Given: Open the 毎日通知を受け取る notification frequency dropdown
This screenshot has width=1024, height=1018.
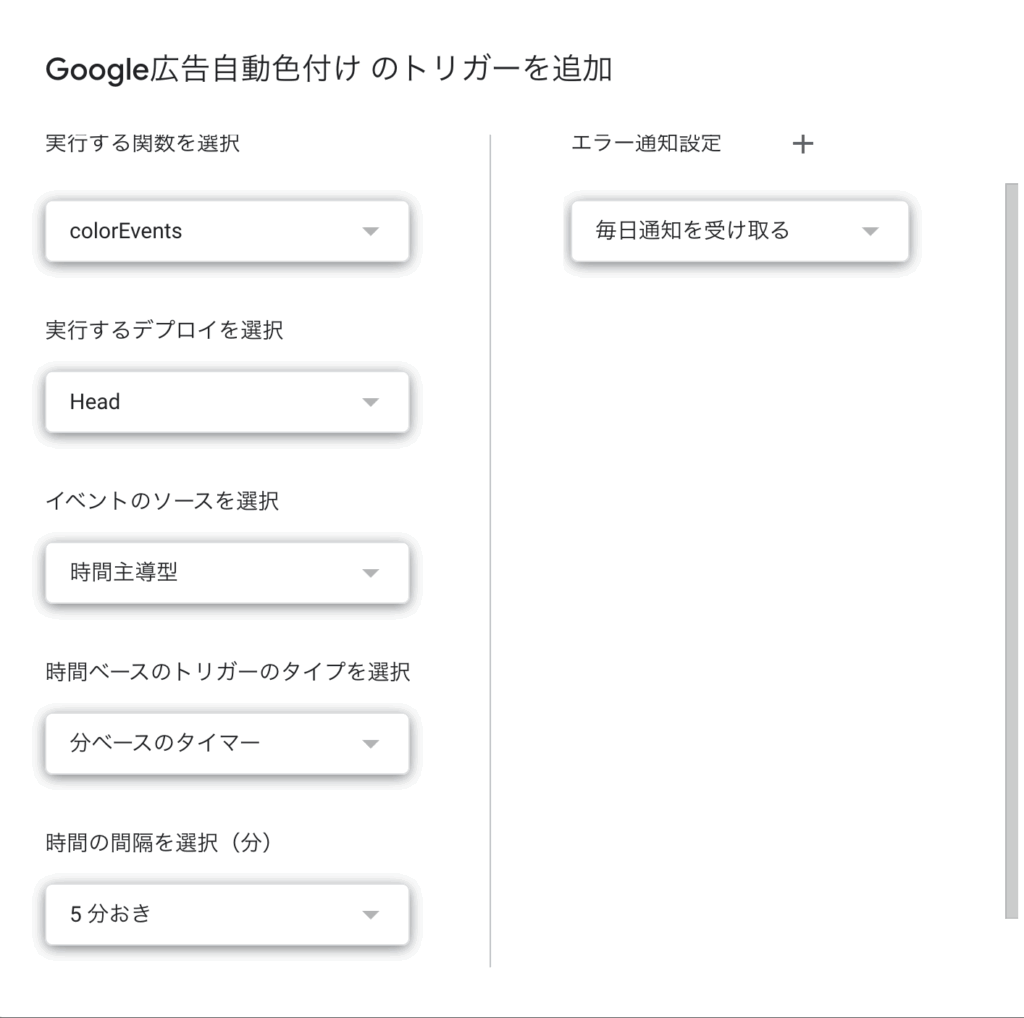Looking at the screenshot, I should [740, 231].
